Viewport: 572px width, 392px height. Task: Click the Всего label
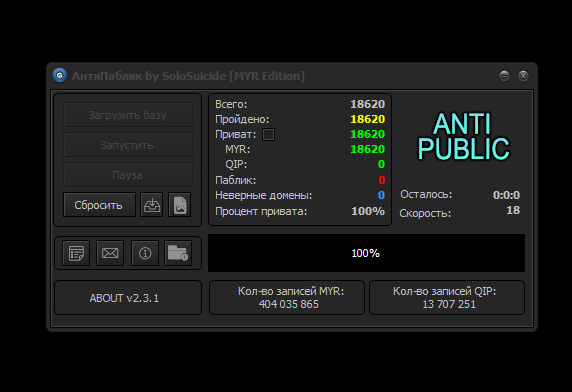[231, 104]
